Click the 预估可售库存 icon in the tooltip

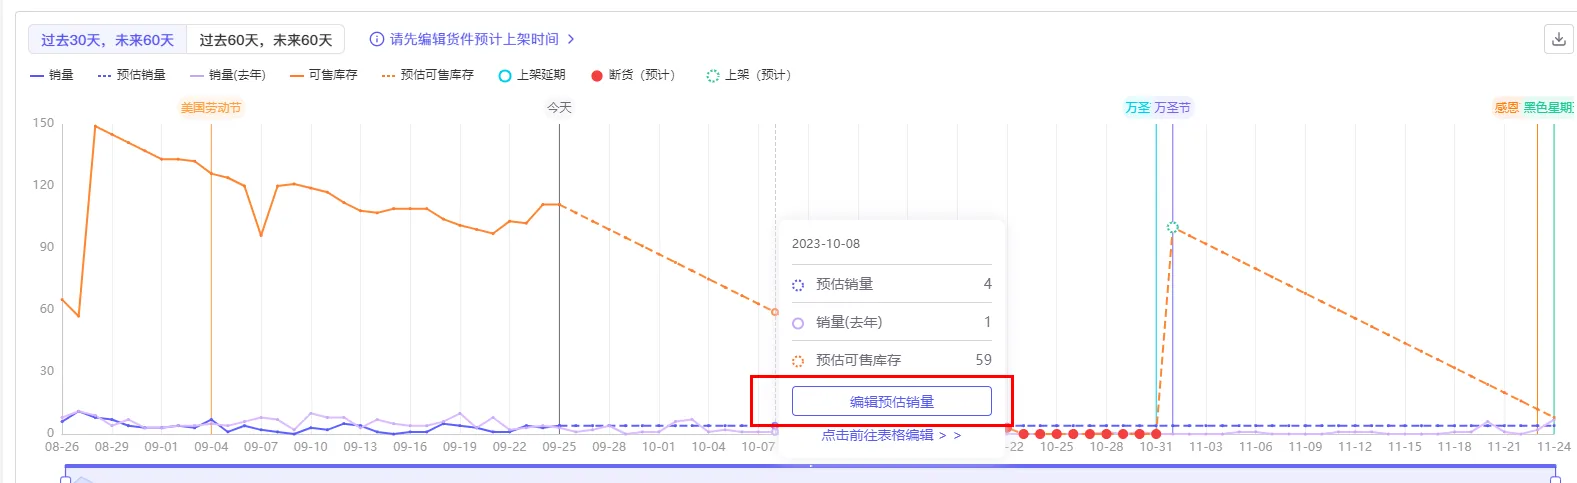[x=798, y=361]
